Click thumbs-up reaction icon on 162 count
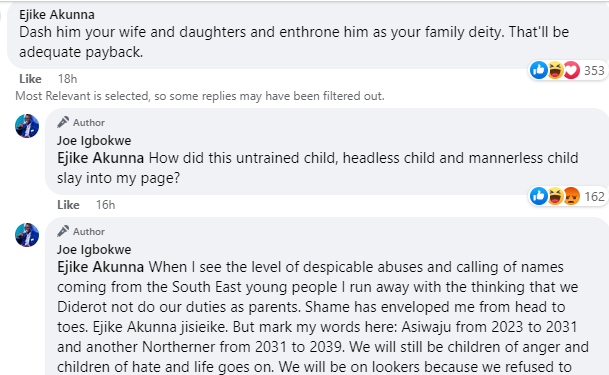Image resolution: width=609 pixels, height=375 pixels. [539, 196]
